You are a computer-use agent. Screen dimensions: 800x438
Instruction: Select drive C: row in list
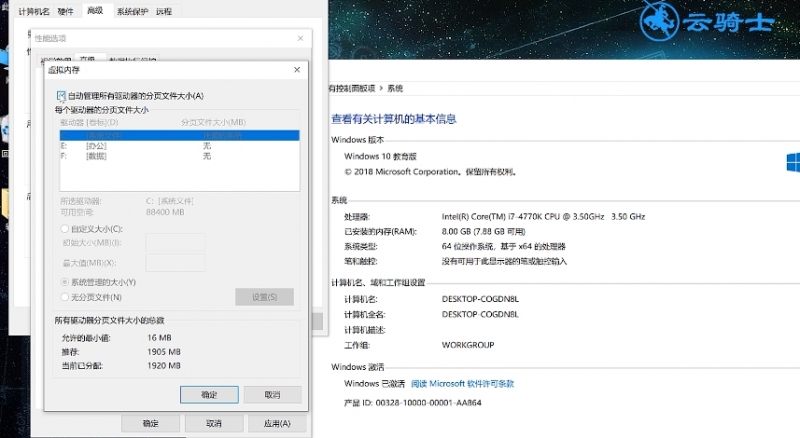coord(180,135)
